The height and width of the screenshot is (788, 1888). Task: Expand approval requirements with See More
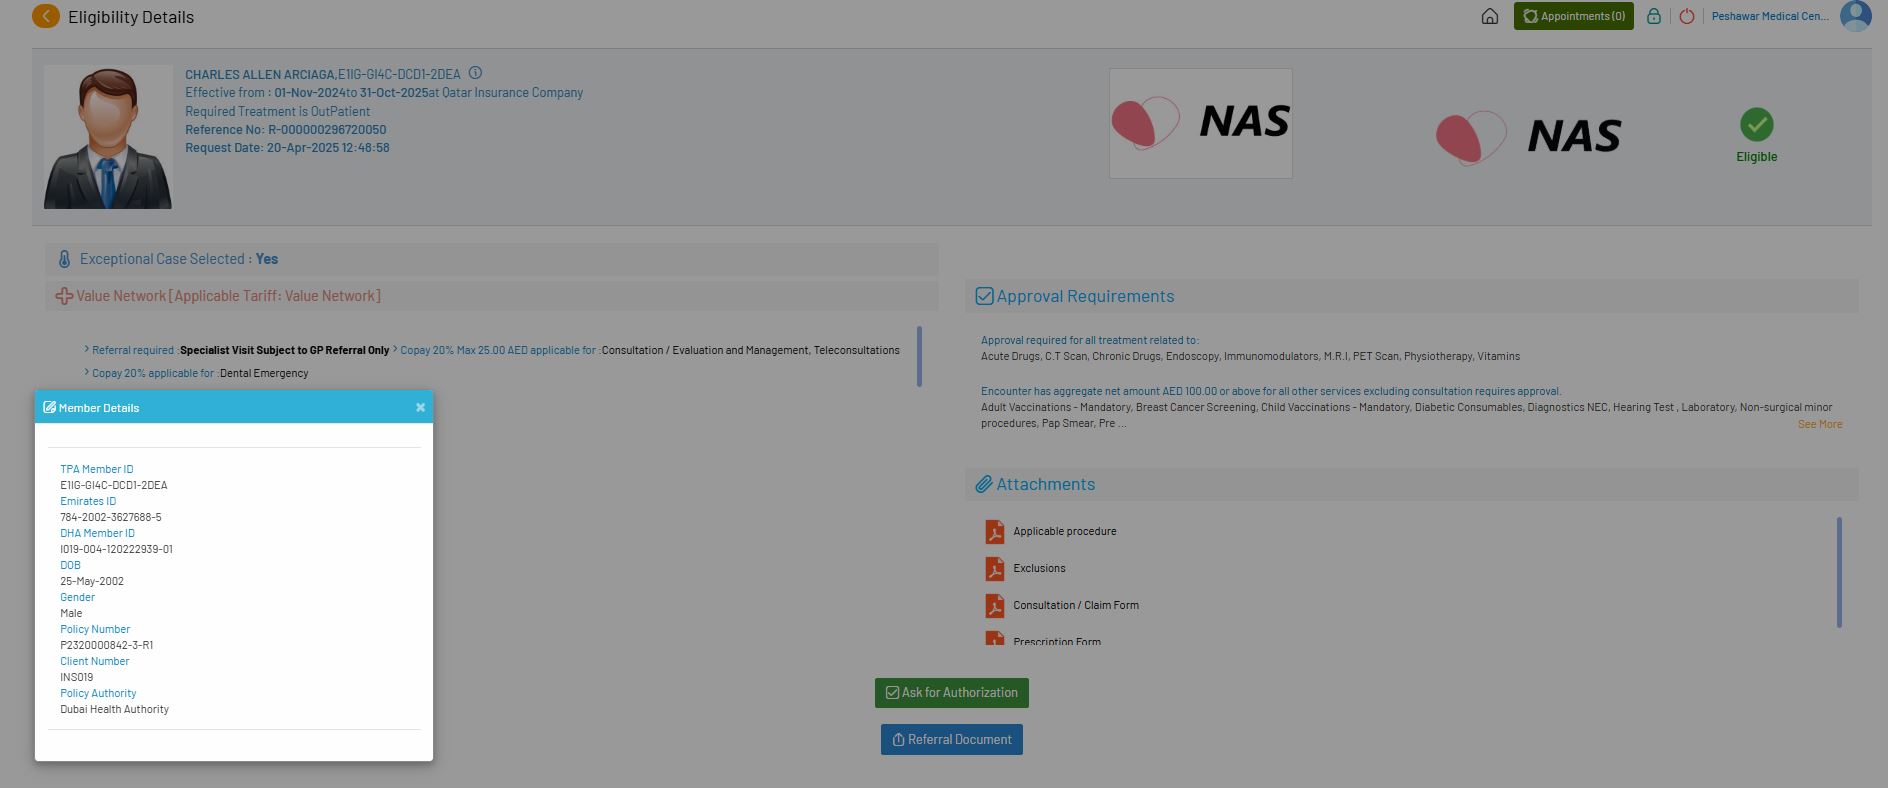tap(1819, 425)
